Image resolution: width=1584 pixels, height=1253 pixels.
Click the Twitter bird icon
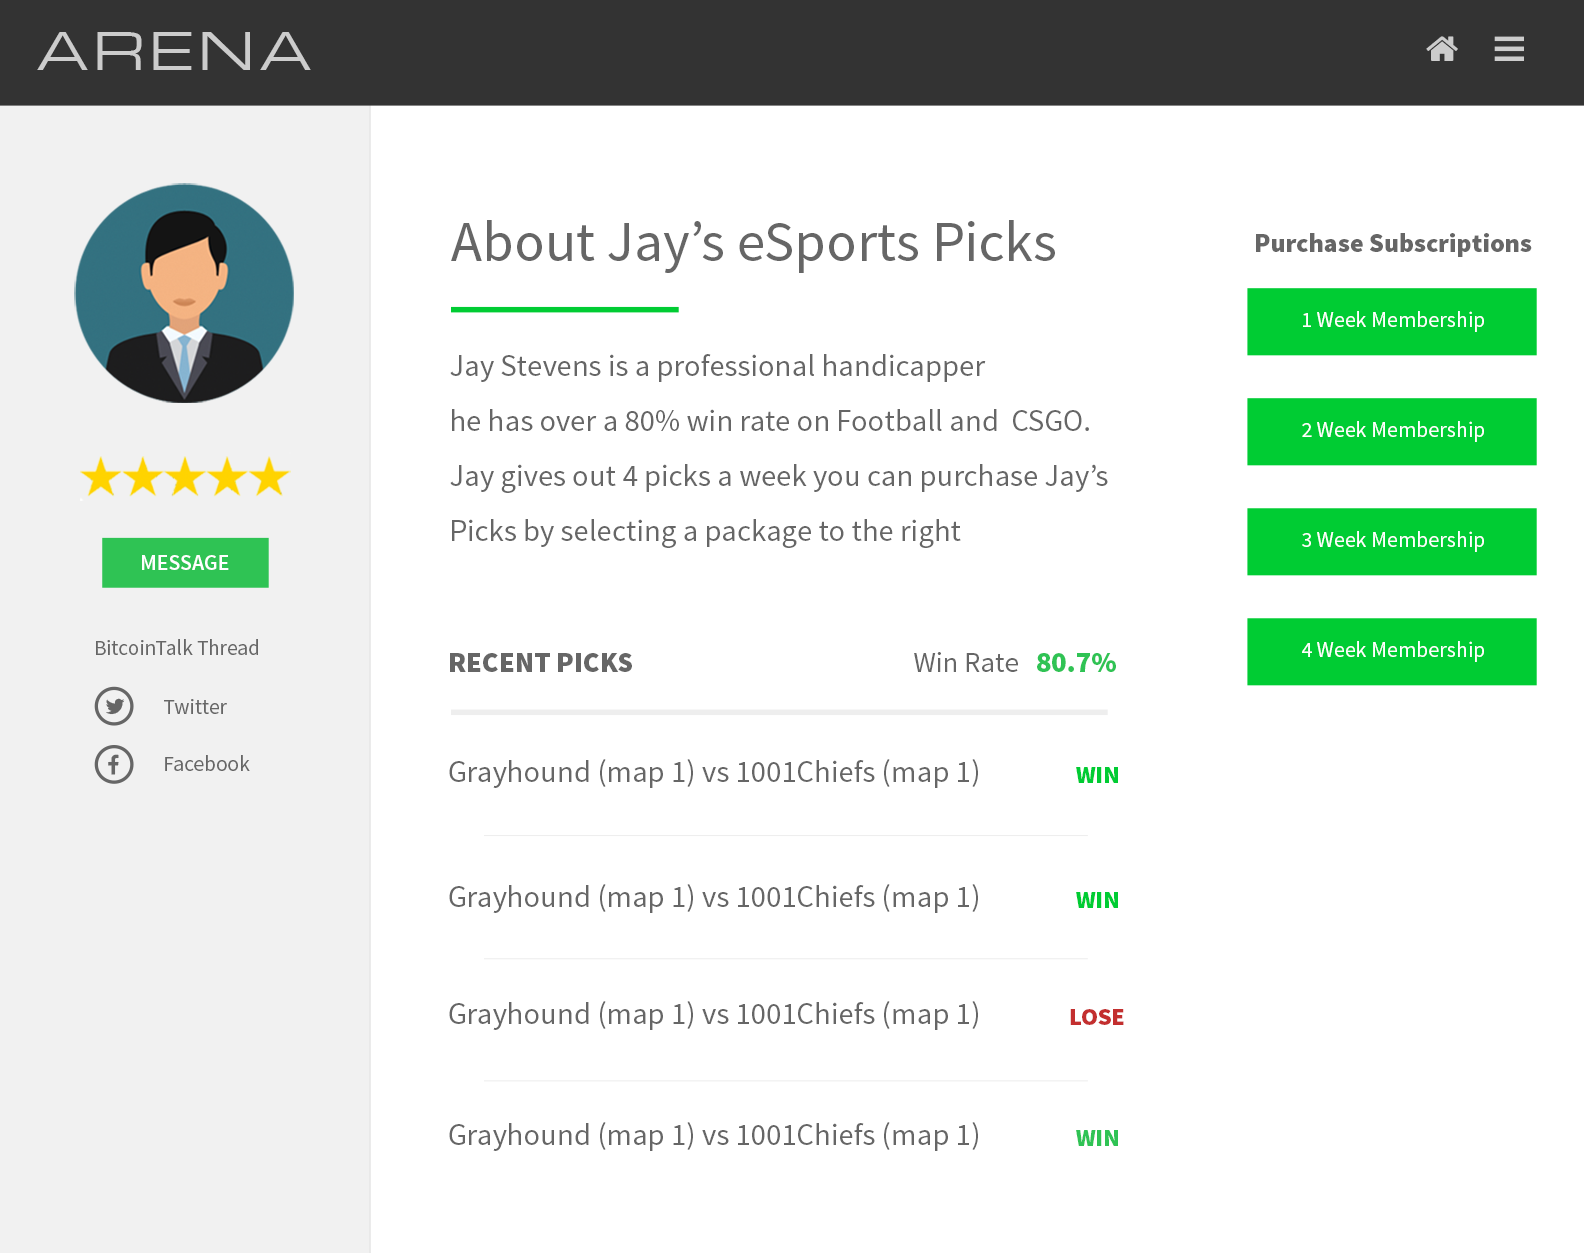pos(114,707)
